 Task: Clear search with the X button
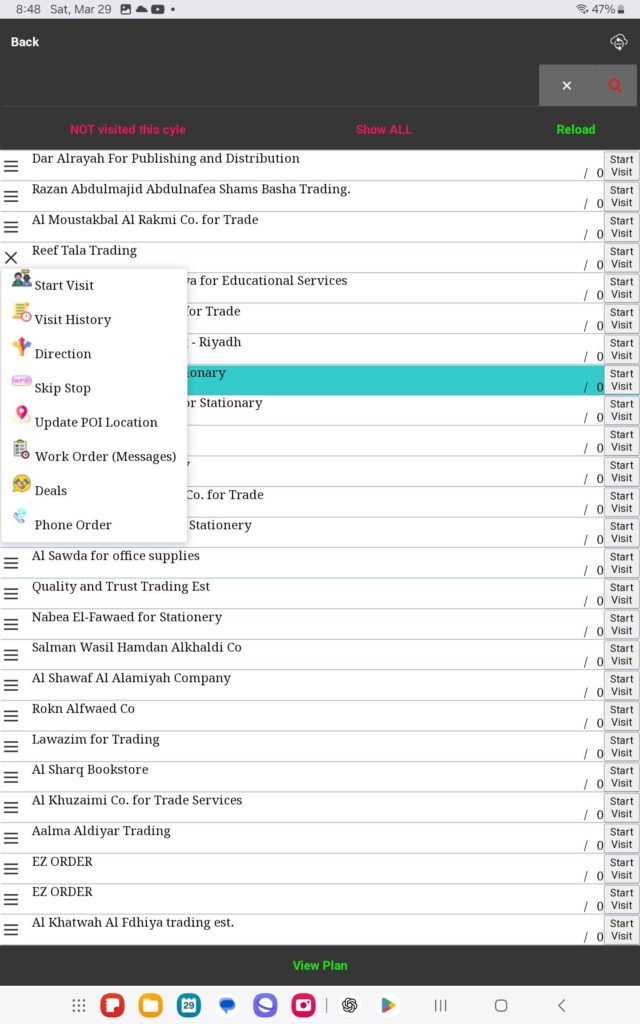(566, 86)
